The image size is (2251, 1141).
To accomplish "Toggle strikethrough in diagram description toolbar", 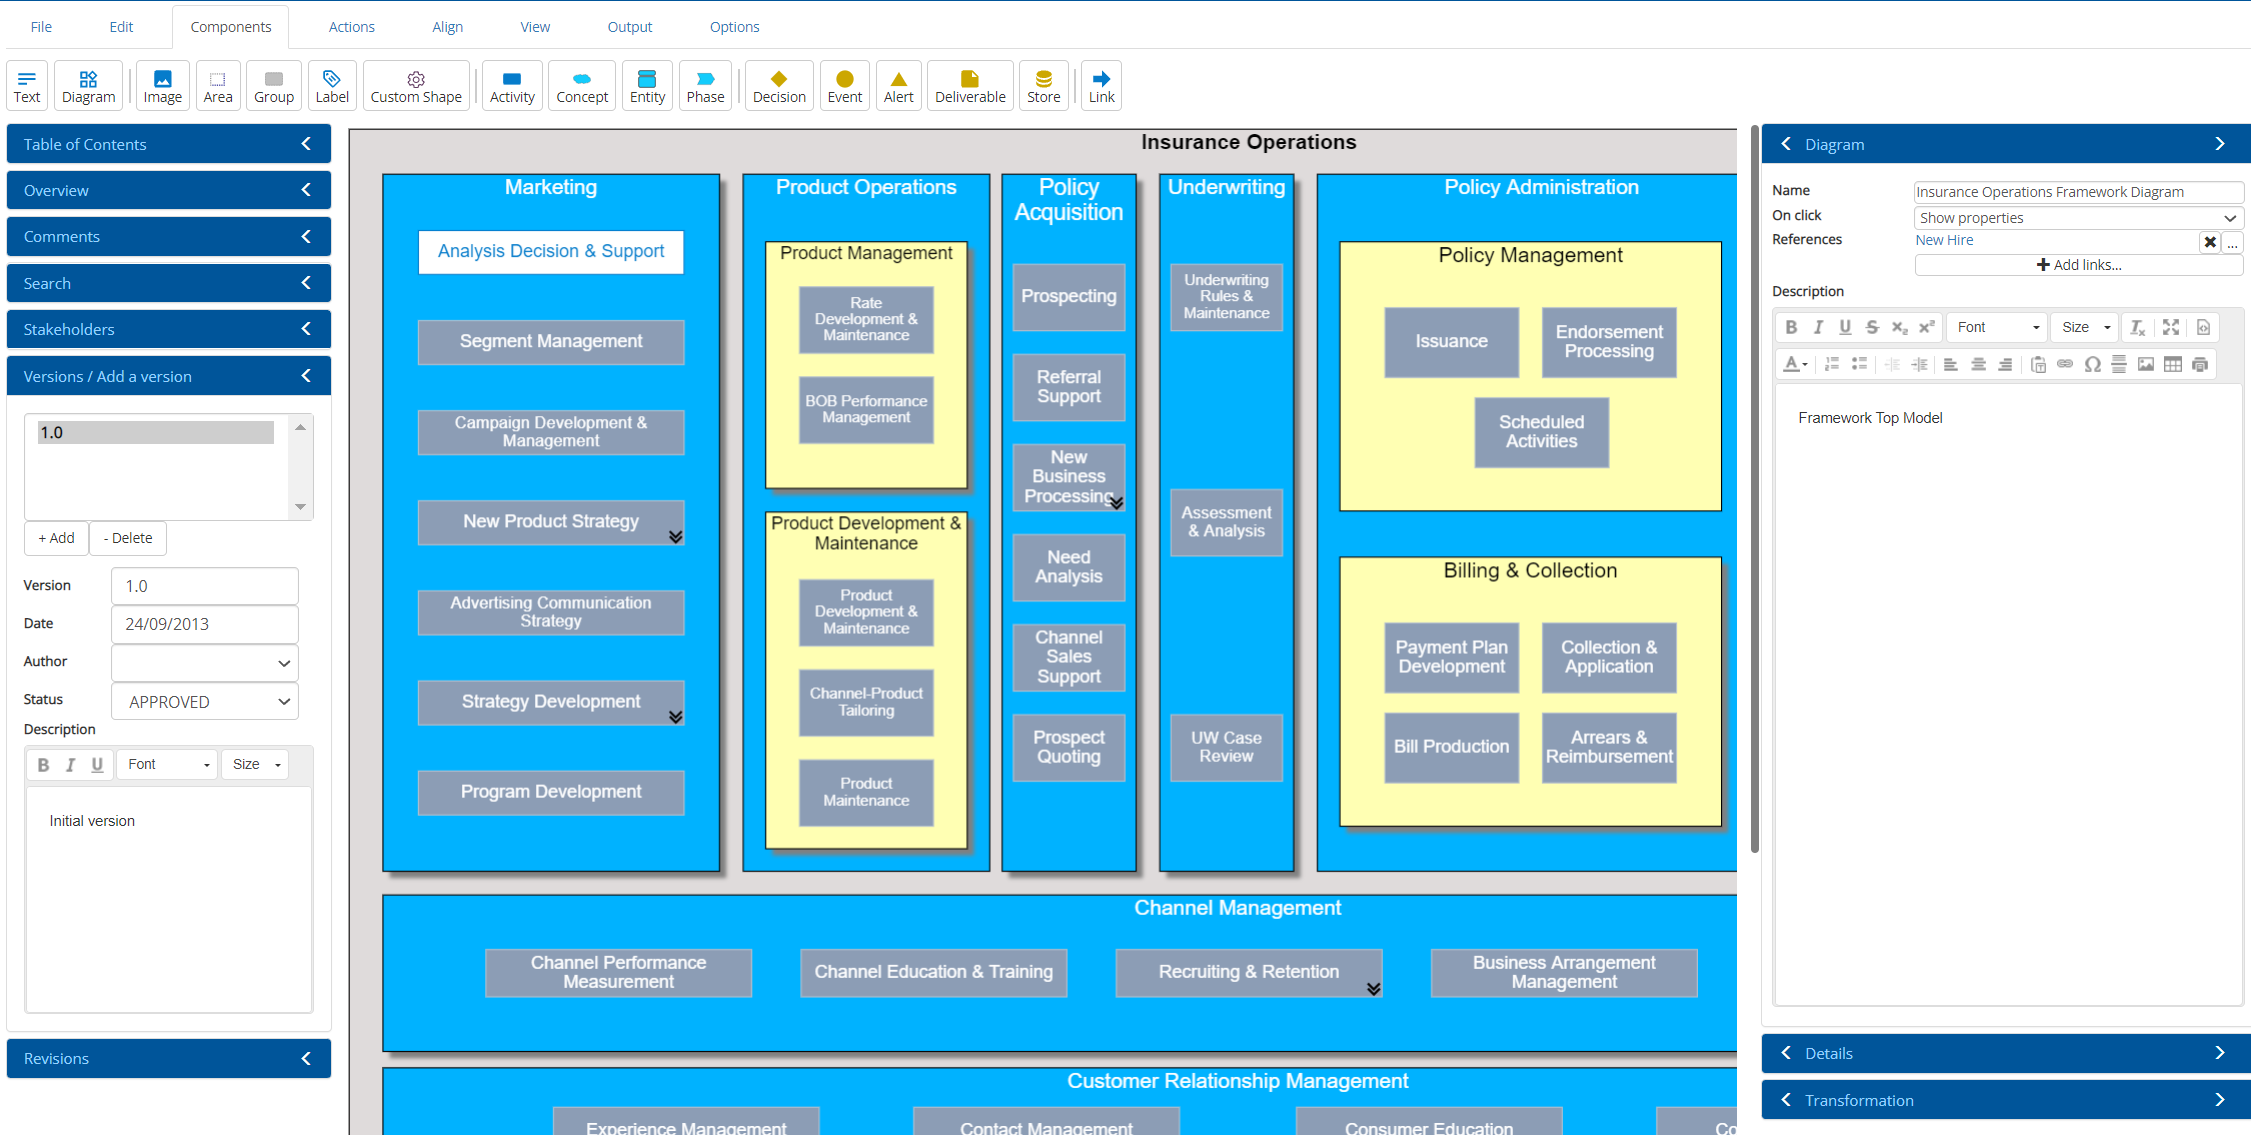I will (x=1872, y=327).
